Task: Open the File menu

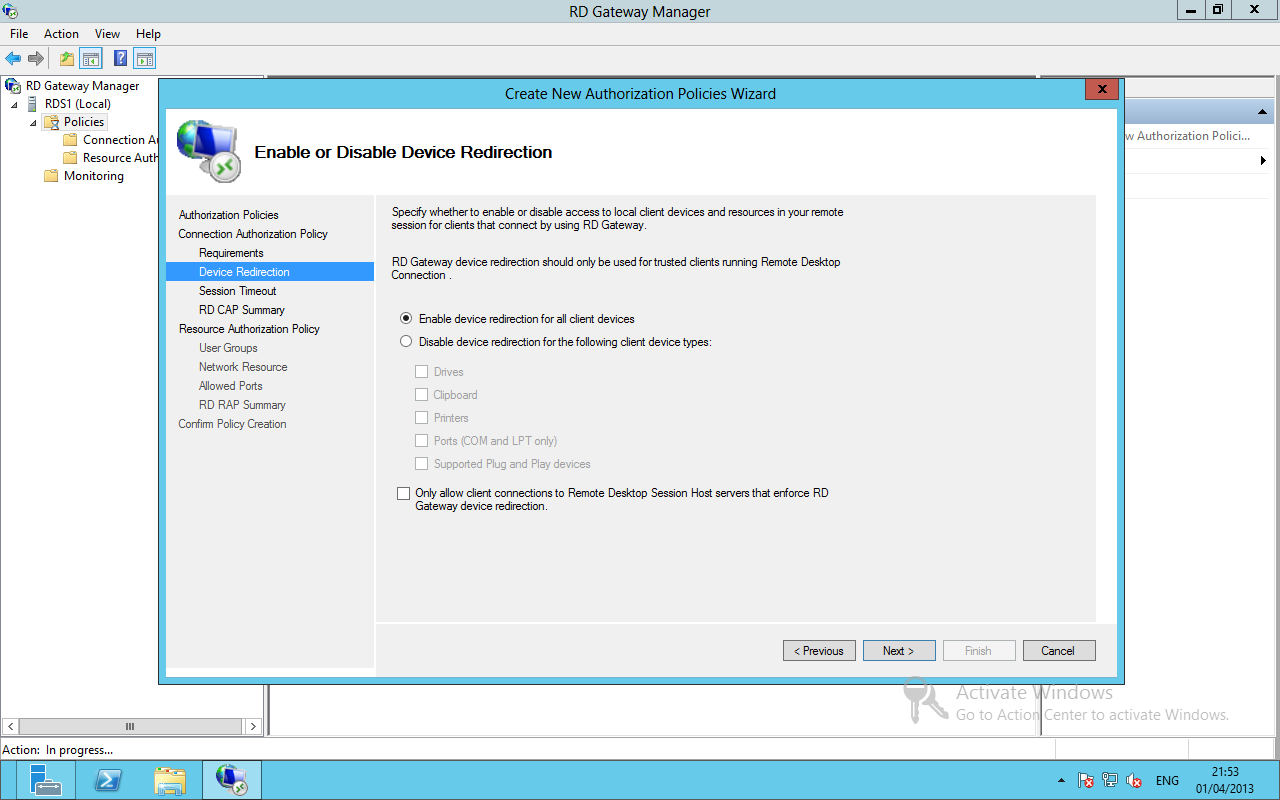Action: (x=19, y=34)
